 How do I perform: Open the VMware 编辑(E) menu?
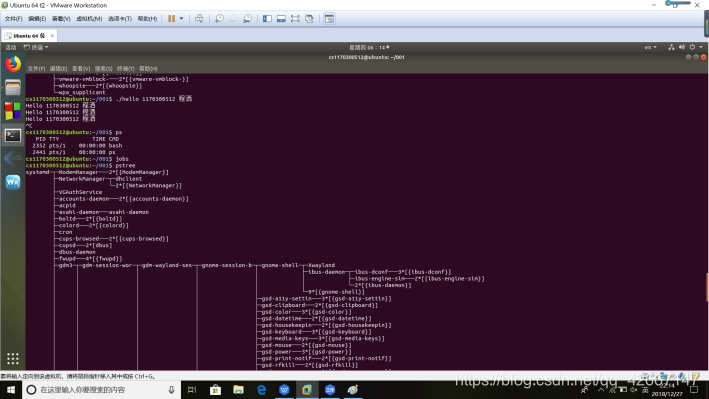(x=37, y=19)
